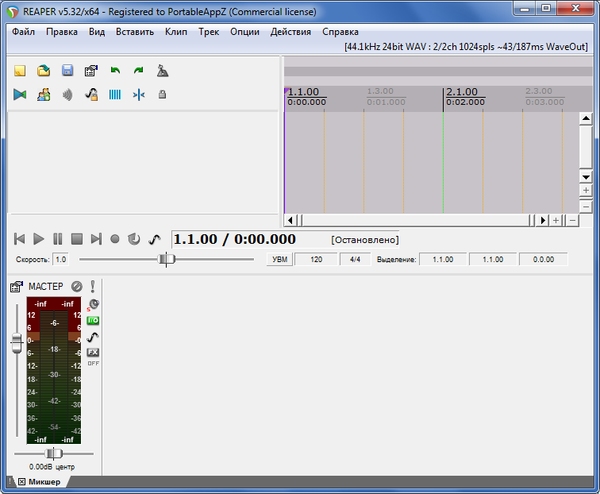Click the УВМ tempo button

coord(281,259)
